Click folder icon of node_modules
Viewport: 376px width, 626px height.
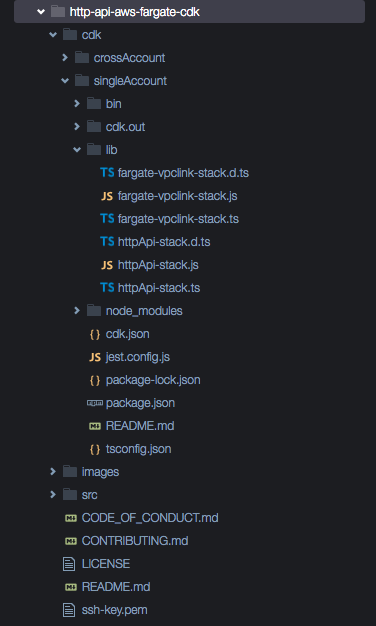tap(94, 310)
